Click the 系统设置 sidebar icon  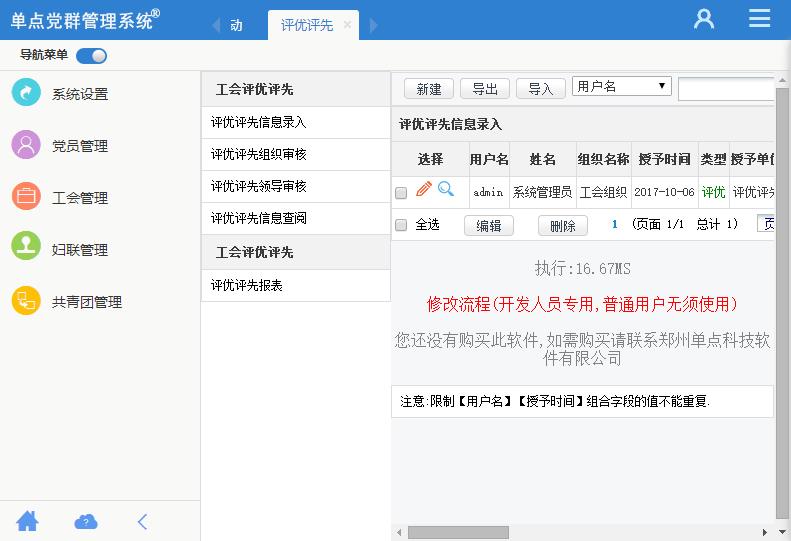[26, 92]
